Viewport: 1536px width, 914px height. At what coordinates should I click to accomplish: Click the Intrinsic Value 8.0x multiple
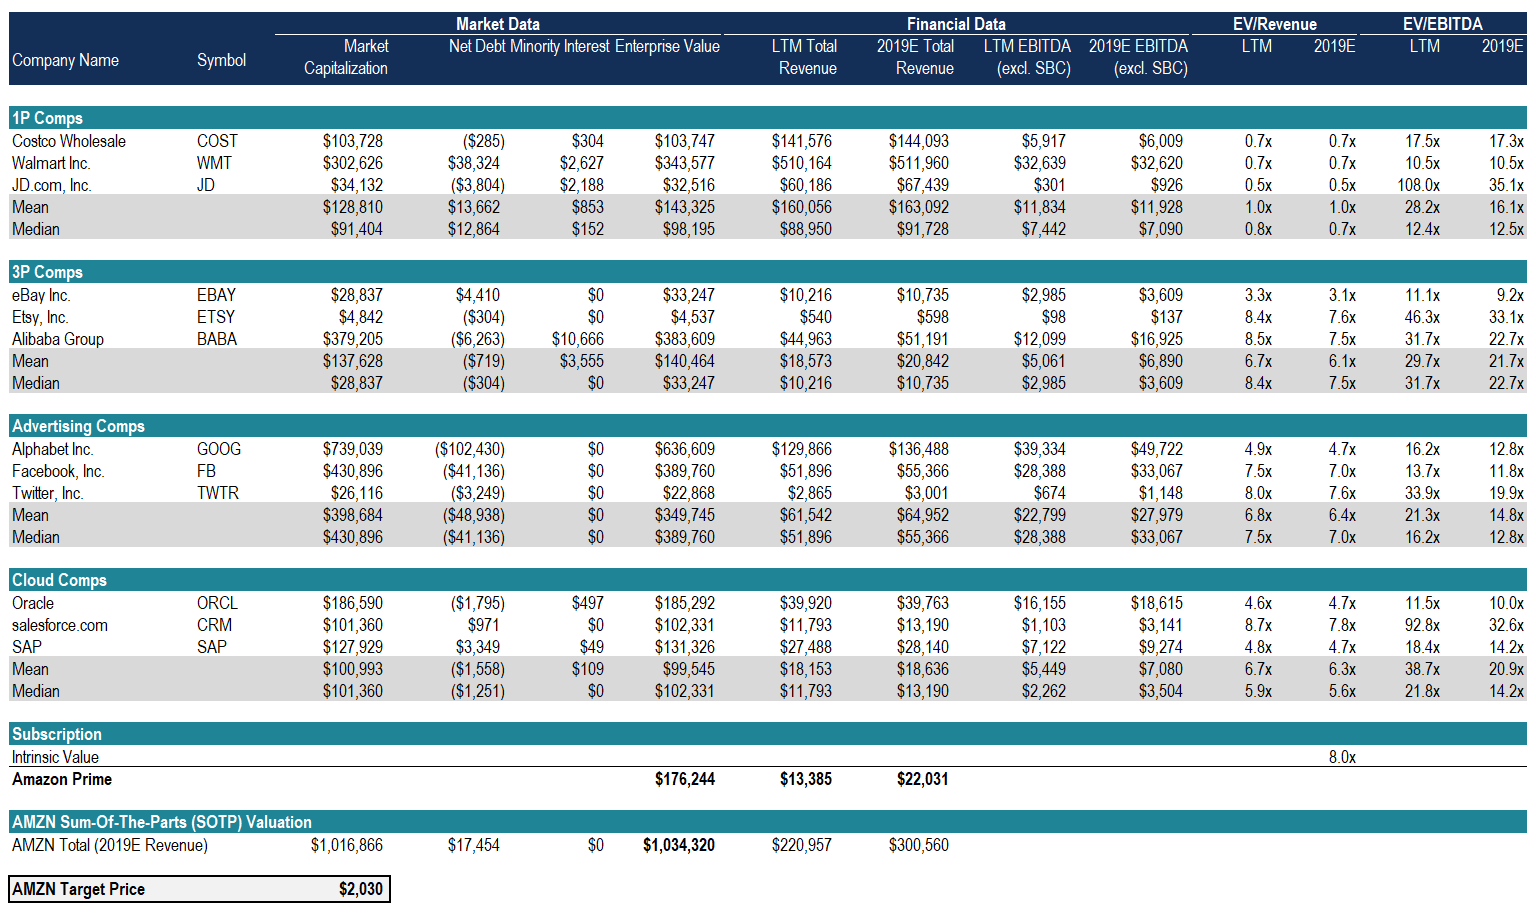[1341, 757]
